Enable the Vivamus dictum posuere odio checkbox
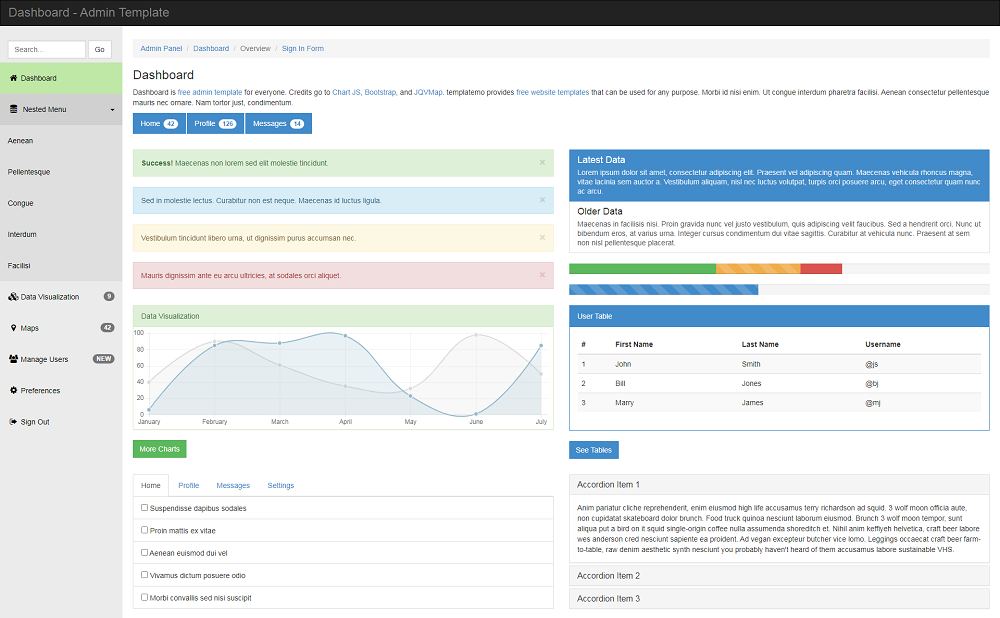The width and height of the screenshot is (1000, 618). pyautogui.click(x=145, y=575)
